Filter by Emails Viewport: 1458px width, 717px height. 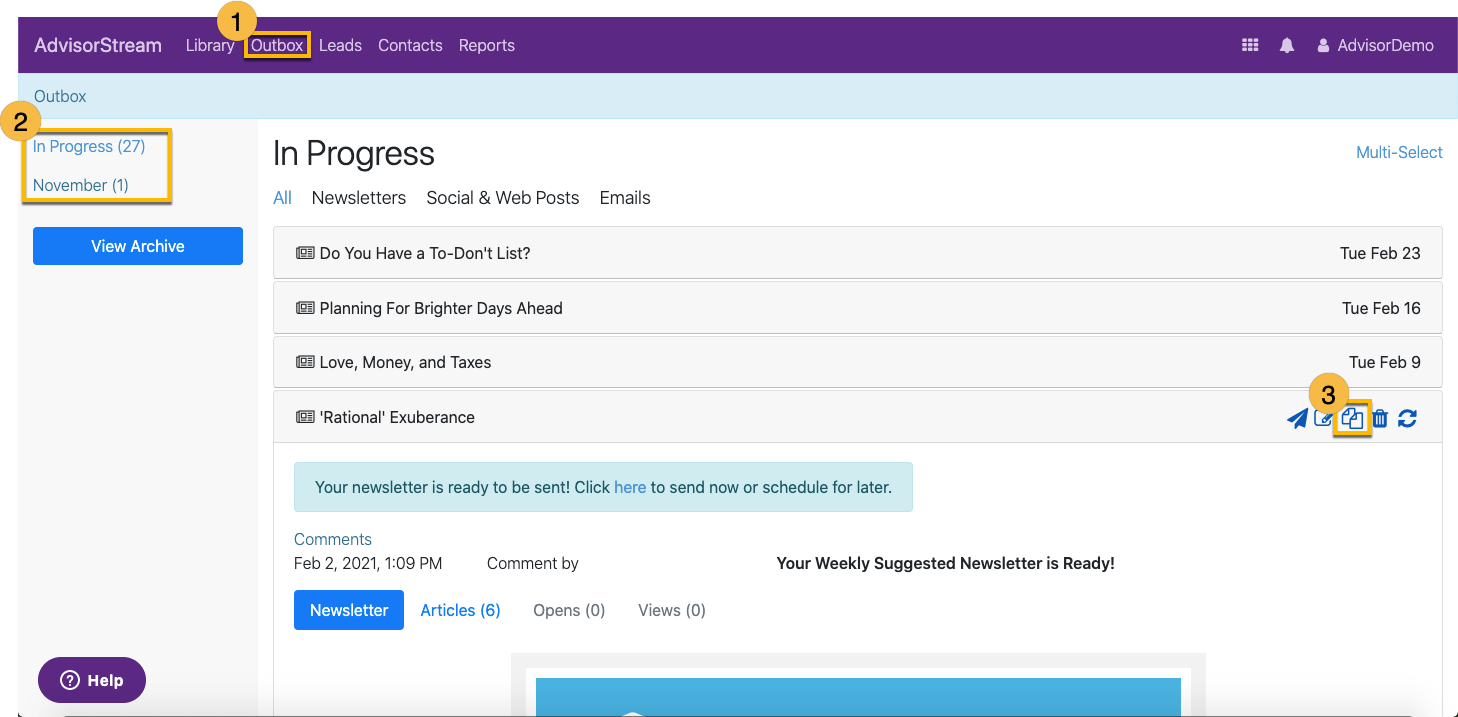625,198
